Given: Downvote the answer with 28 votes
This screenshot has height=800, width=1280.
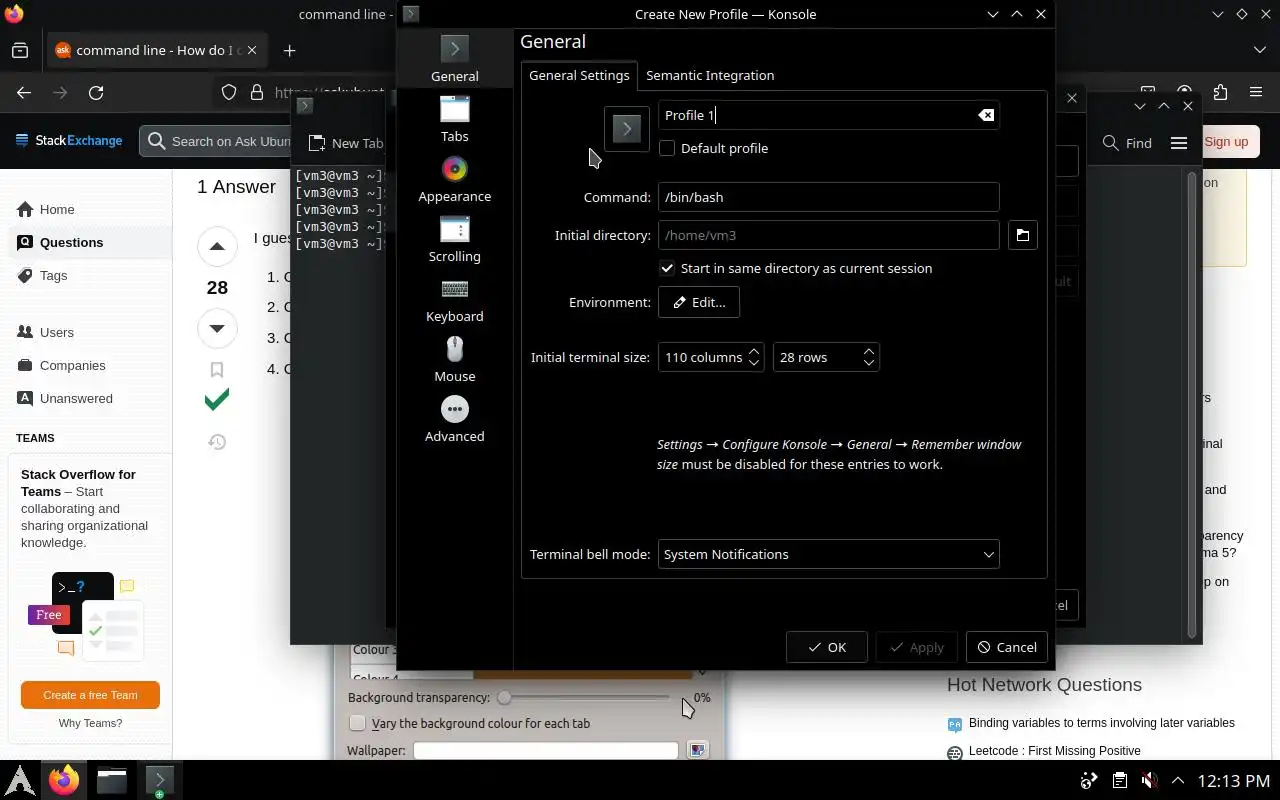Looking at the screenshot, I should (x=217, y=328).
